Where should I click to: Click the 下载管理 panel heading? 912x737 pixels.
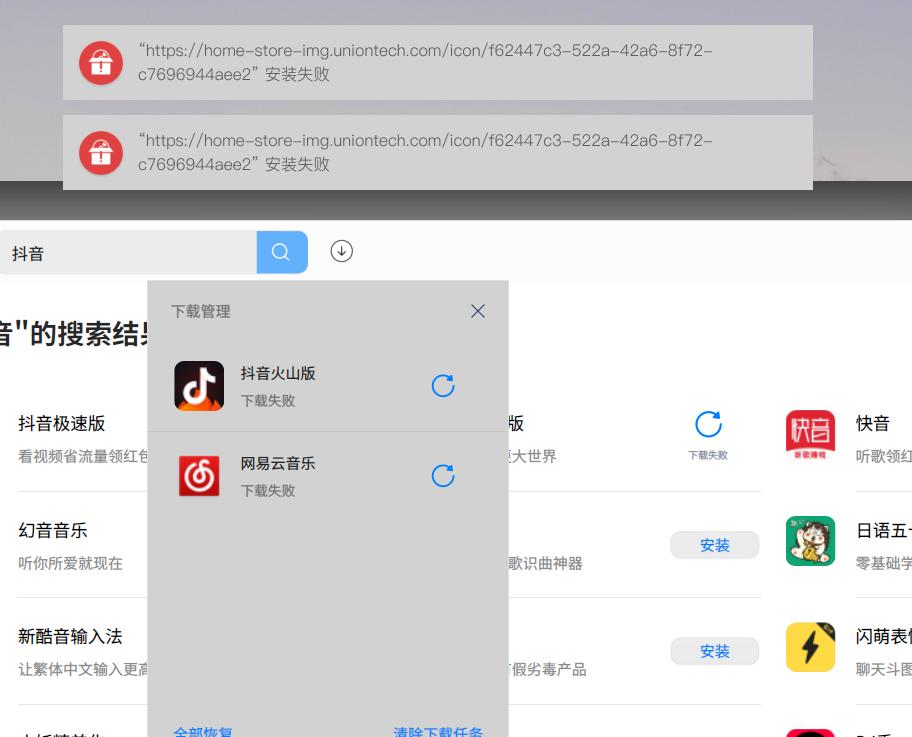click(x=201, y=311)
